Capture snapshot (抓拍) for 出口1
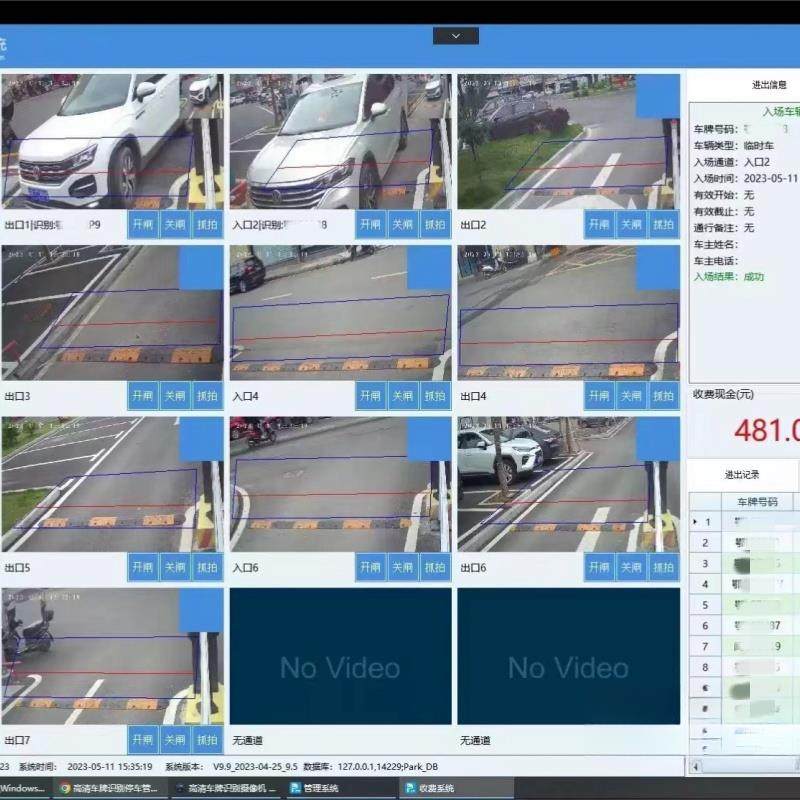Viewport: 800px width, 800px height. pyautogui.click(x=207, y=224)
